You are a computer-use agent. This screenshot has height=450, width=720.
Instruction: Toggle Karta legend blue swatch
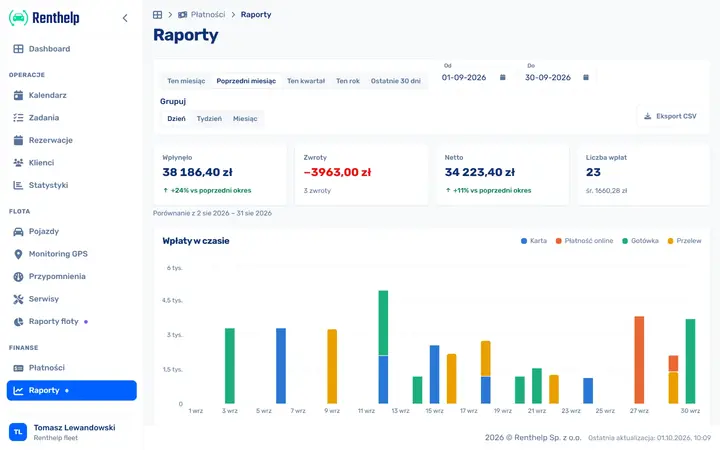[x=524, y=241]
